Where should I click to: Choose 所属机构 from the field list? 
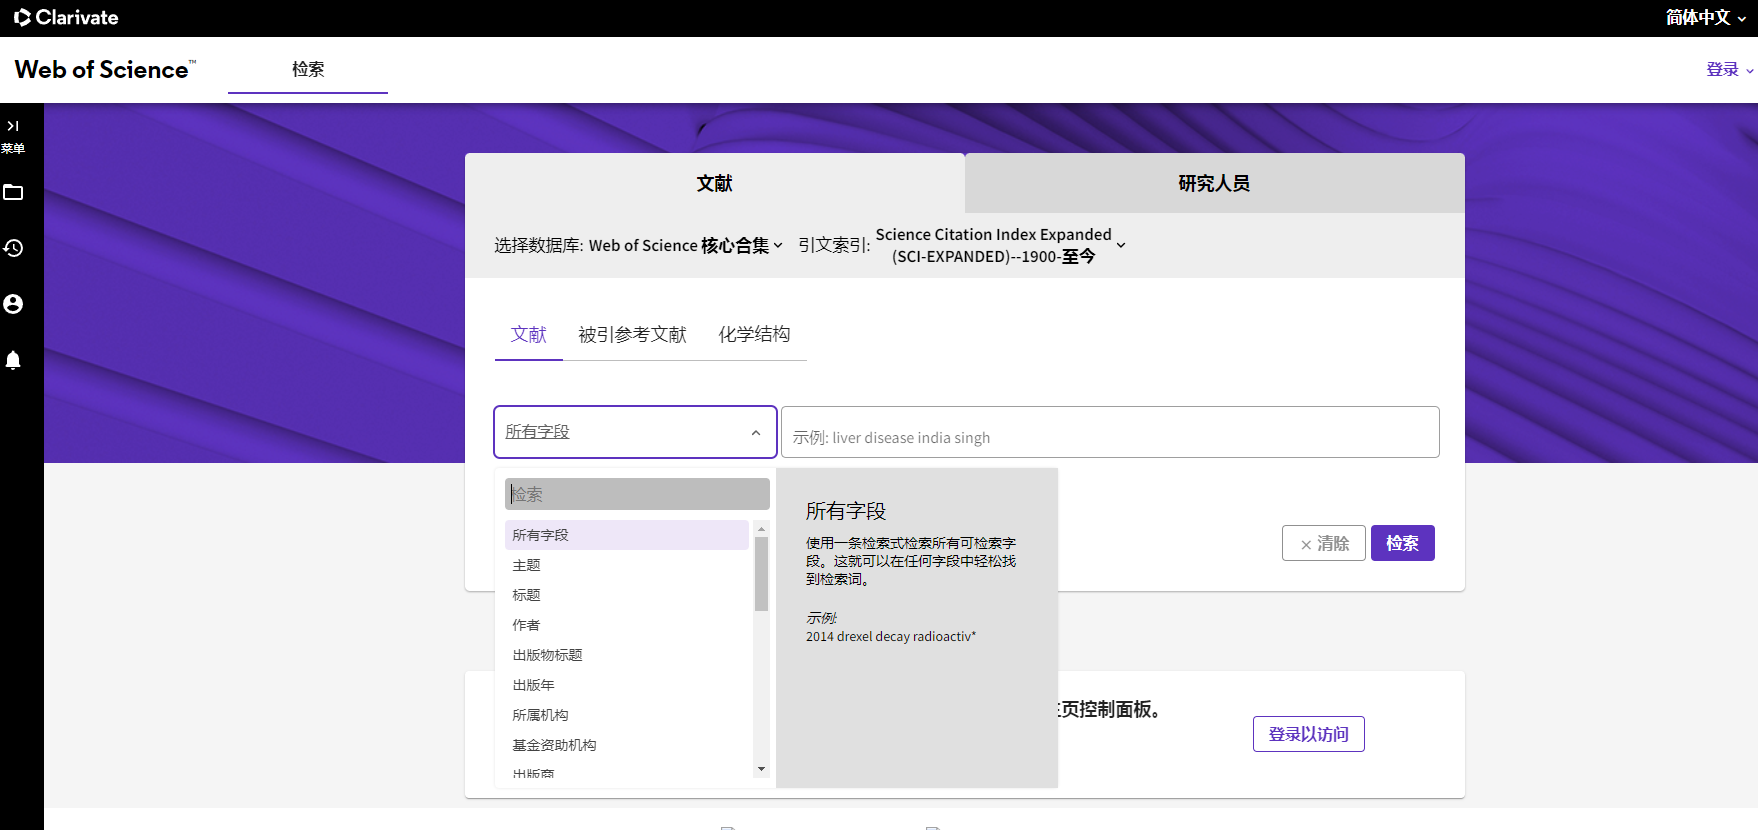point(627,715)
